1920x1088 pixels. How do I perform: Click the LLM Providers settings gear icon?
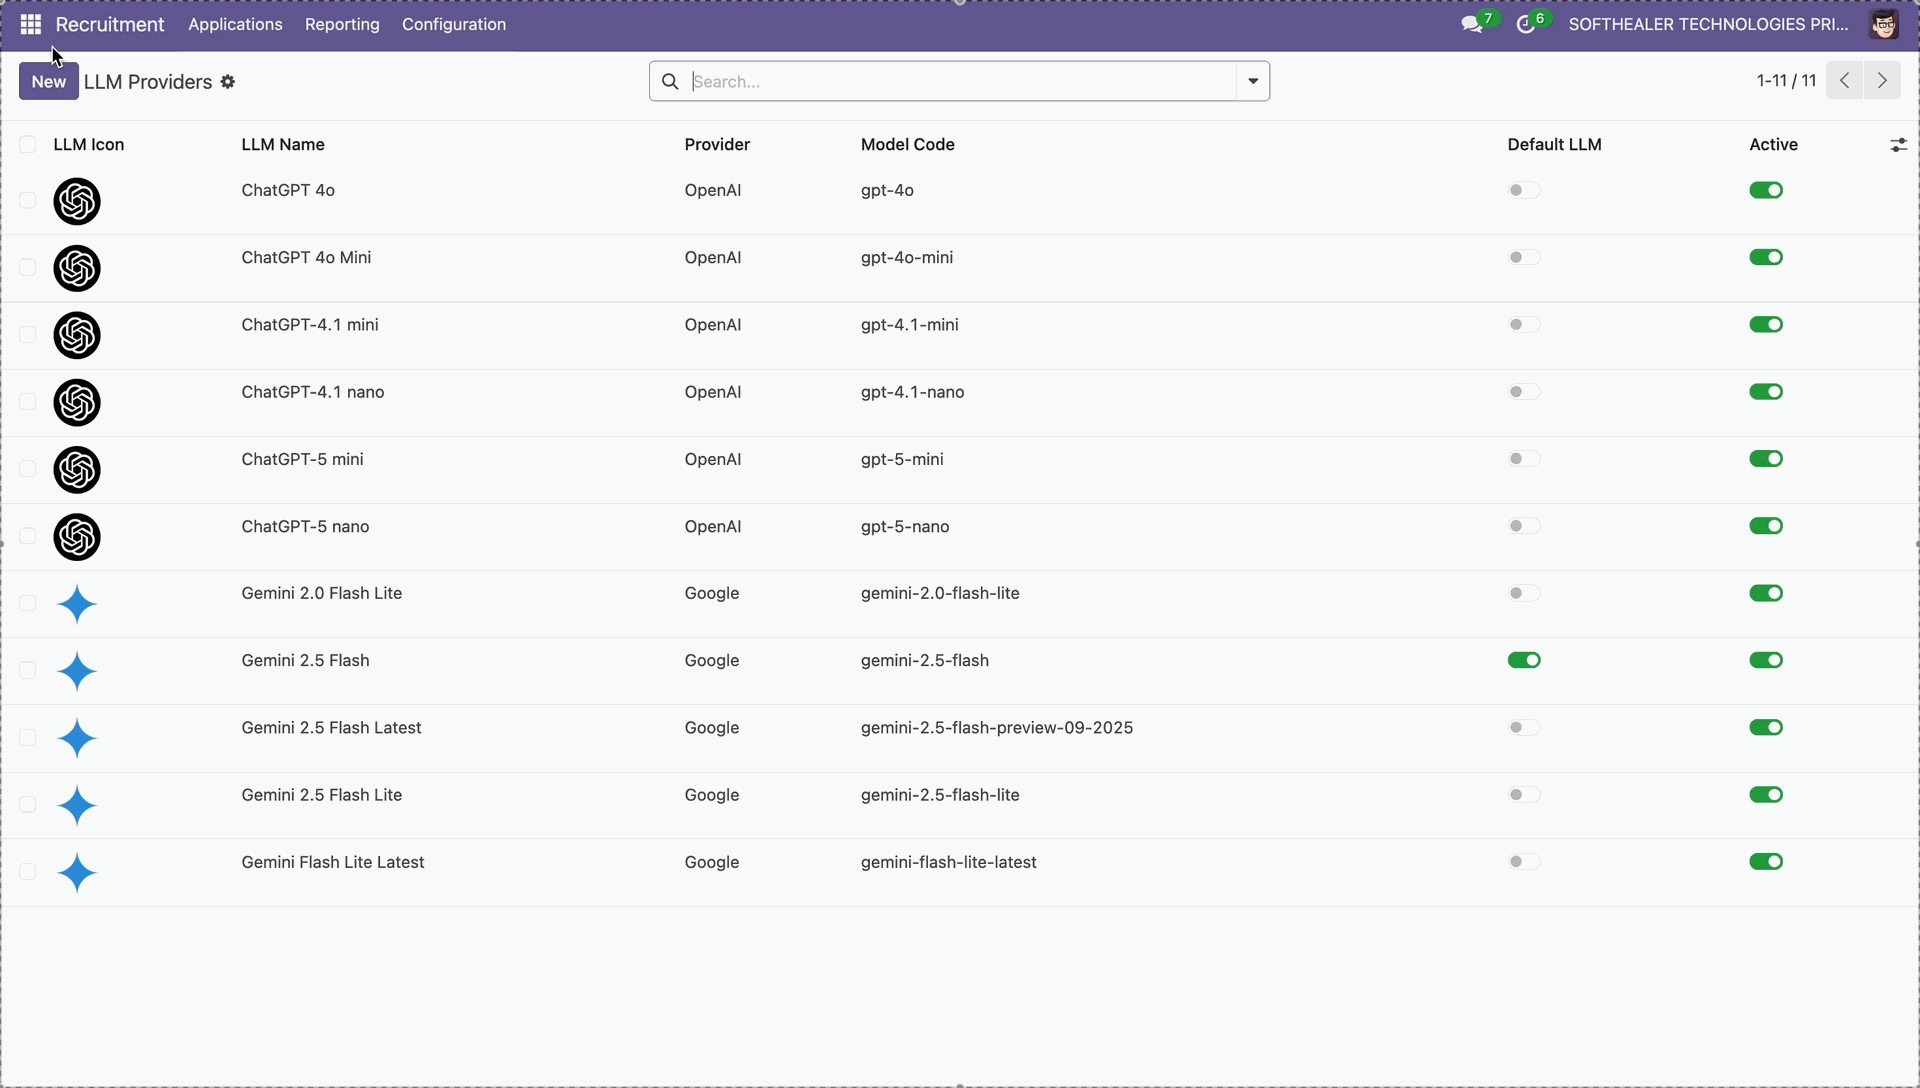[228, 82]
